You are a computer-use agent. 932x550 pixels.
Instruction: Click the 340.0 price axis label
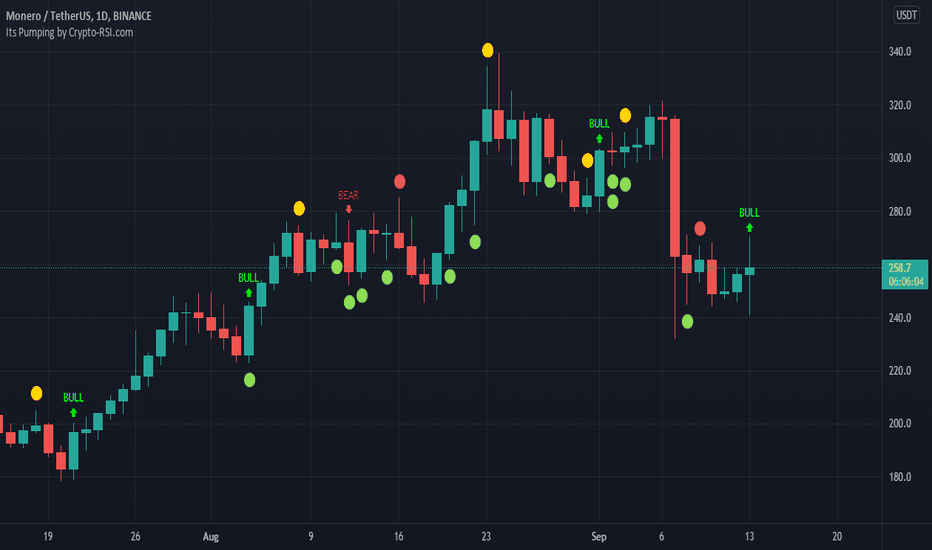900,52
